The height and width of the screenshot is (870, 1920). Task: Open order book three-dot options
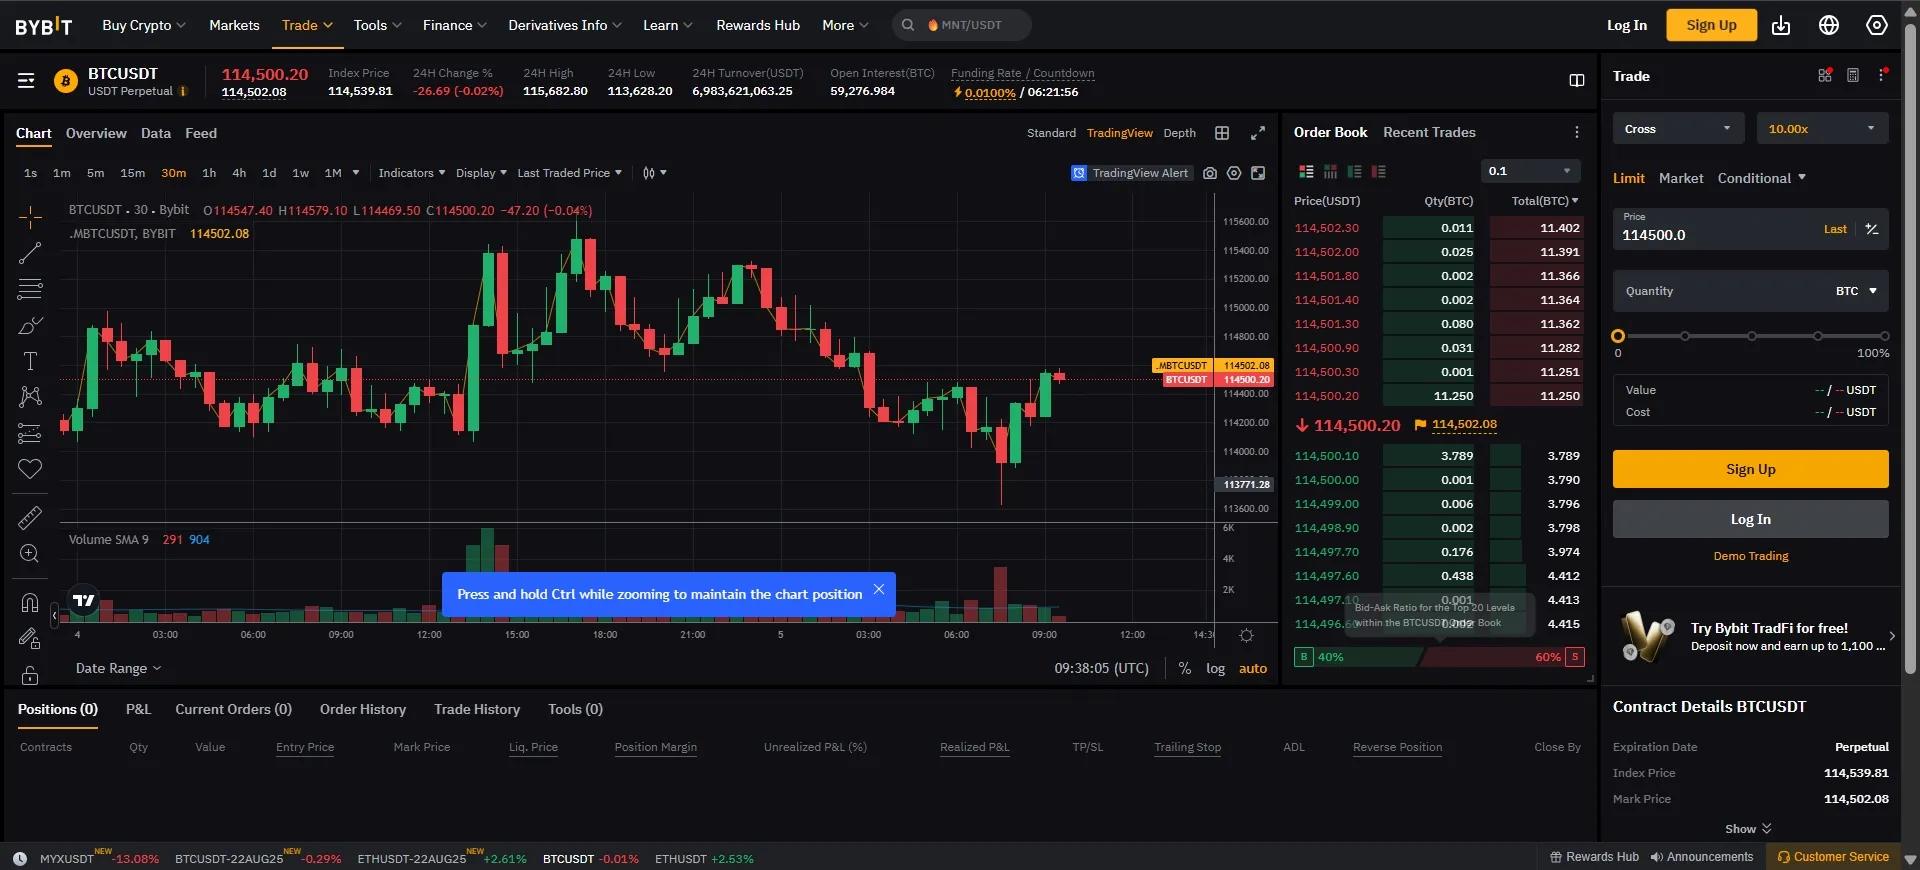click(x=1577, y=132)
